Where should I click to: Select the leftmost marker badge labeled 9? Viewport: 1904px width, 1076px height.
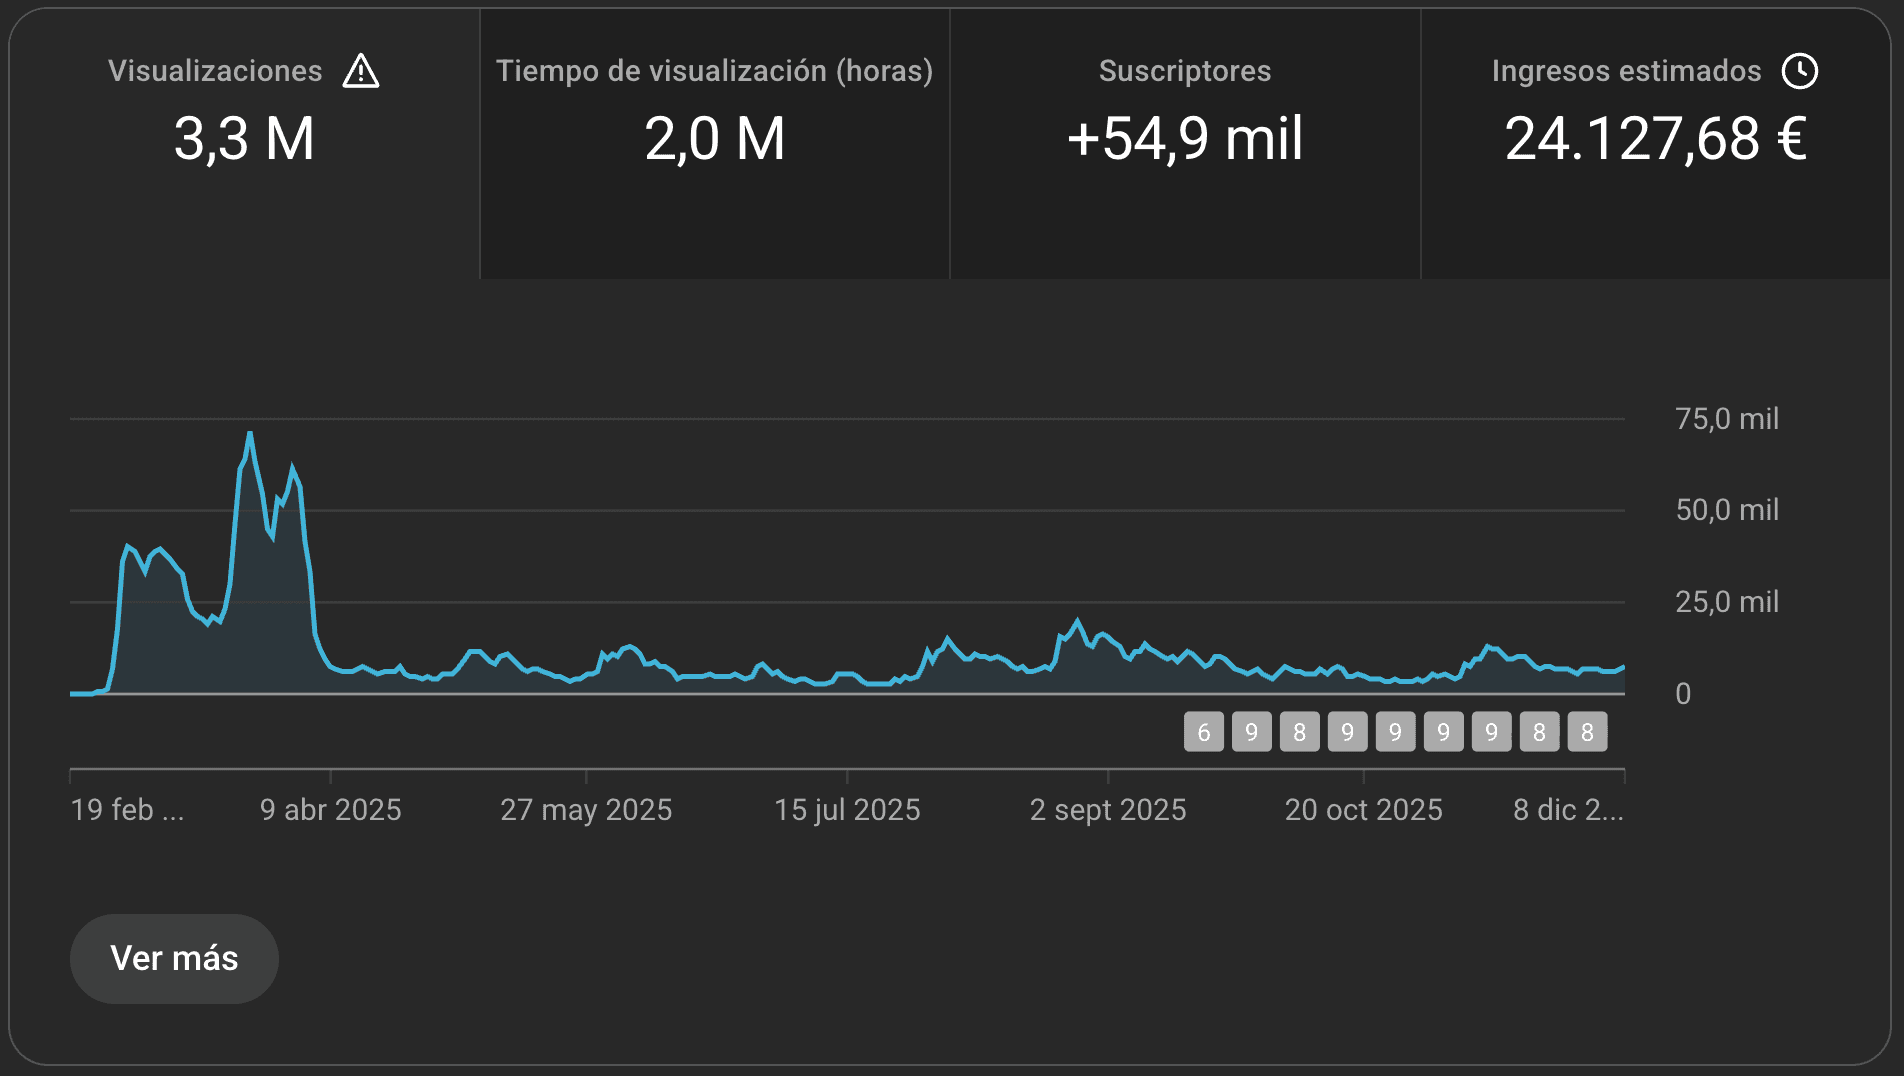point(1251,732)
